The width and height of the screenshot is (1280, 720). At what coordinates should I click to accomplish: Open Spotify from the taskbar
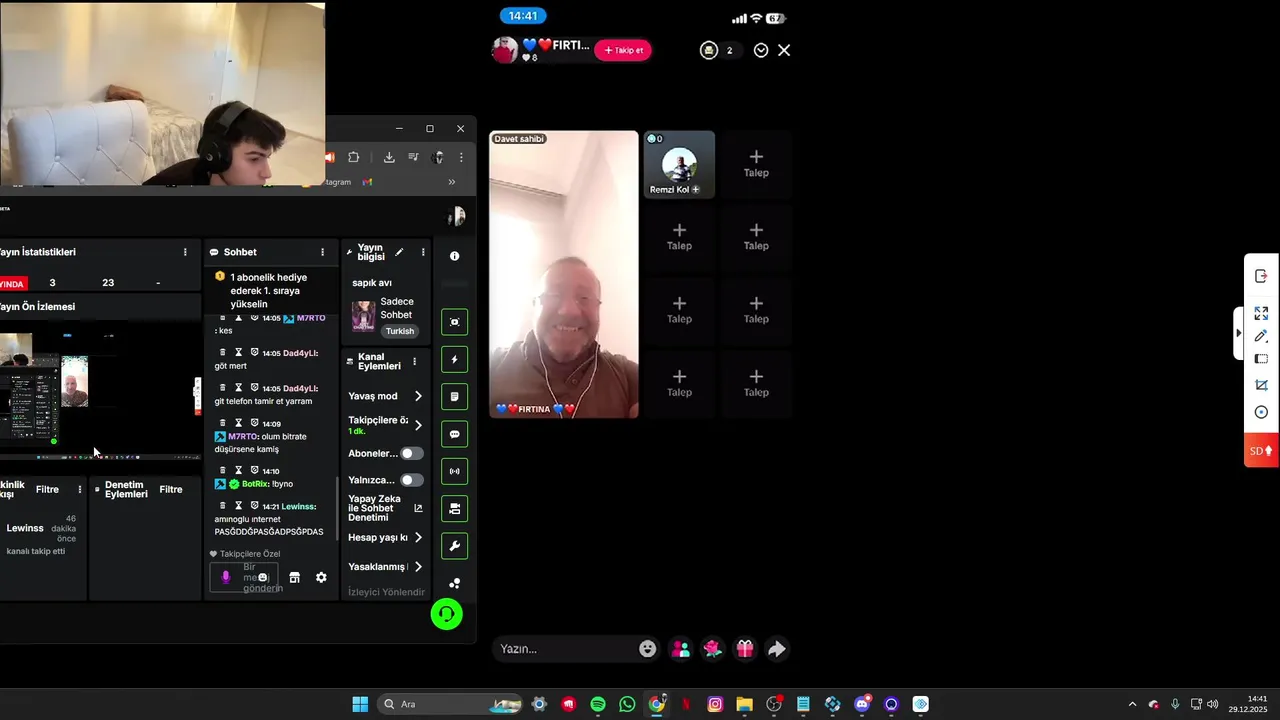tap(598, 704)
